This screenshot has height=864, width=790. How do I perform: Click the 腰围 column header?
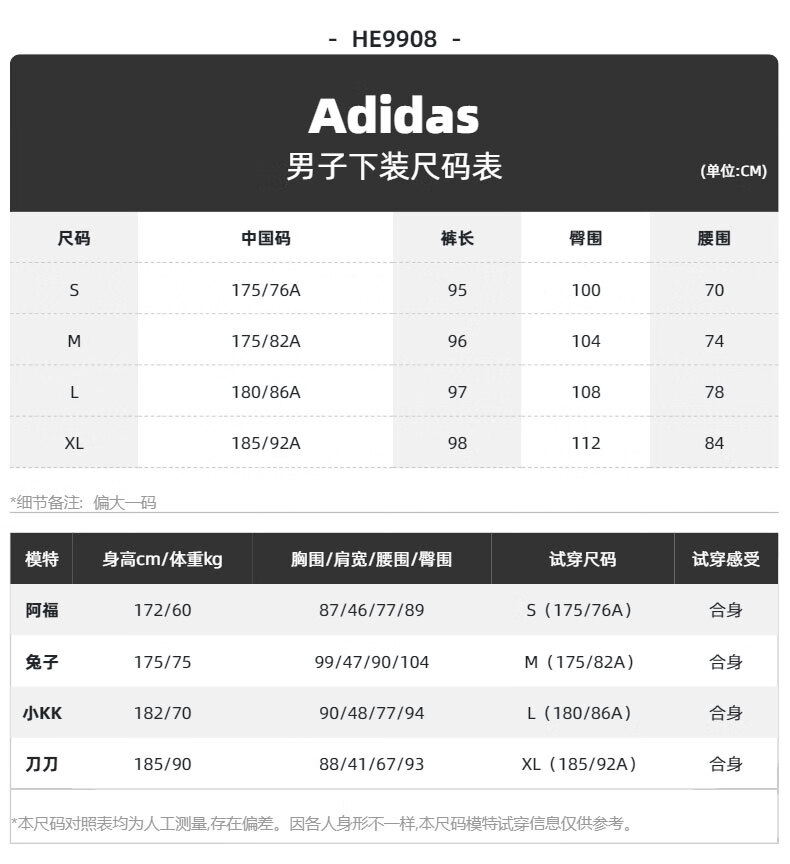tap(714, 238)
